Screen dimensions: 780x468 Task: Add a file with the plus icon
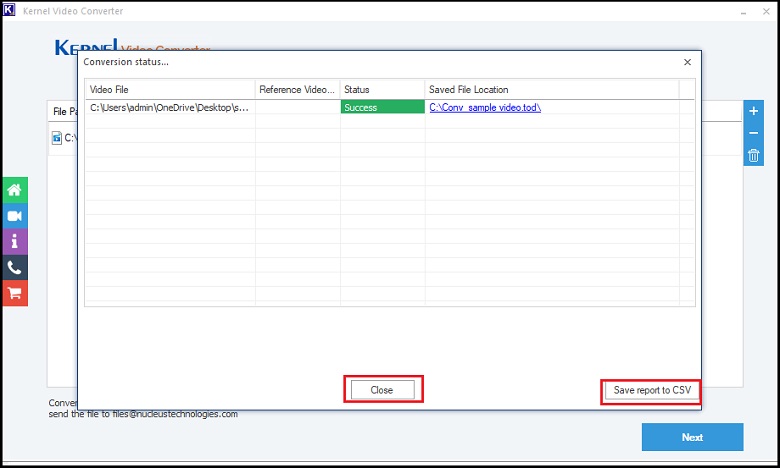coord(754,111)
